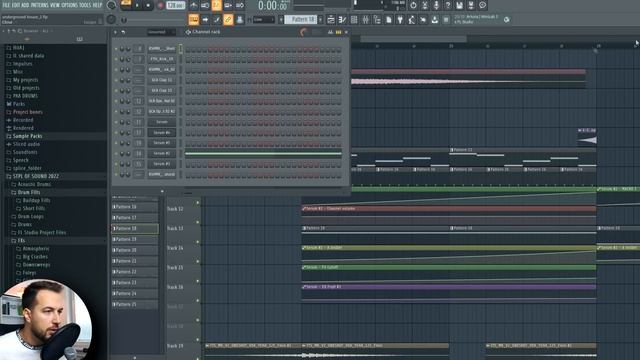The width and height of the screenshot is (640, 360).
Task: Open the snap 'Line' dropdown
Action: pyautogui.click(x=263, y=19)
